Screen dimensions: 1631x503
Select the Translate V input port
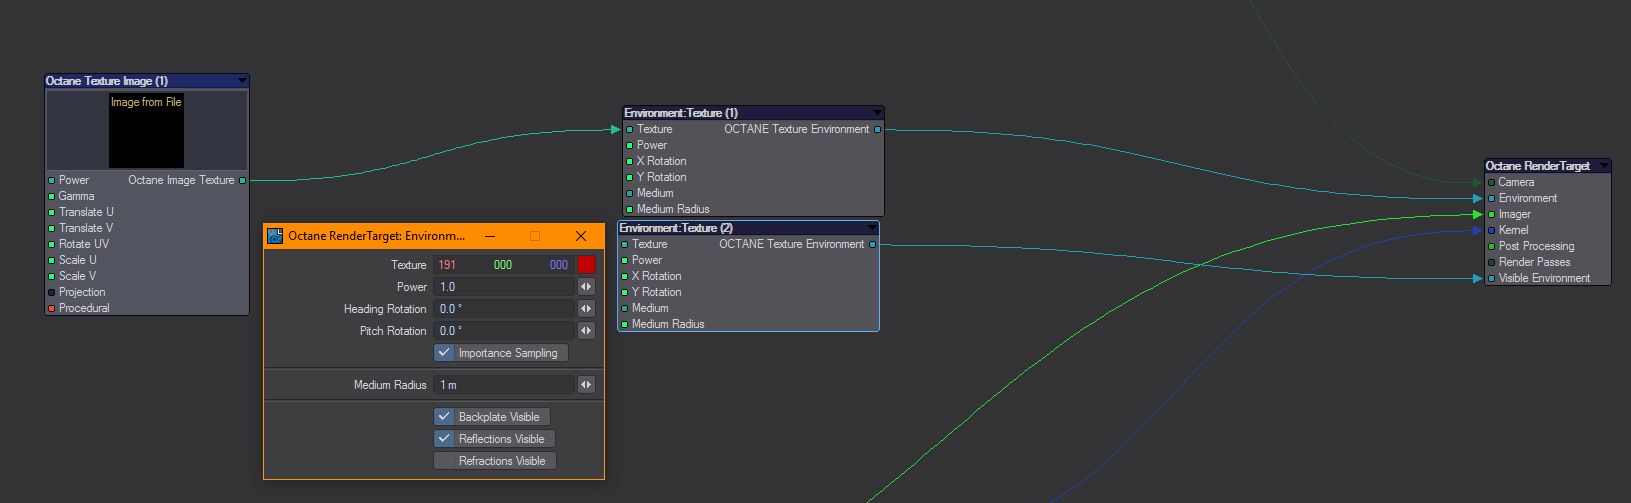pos(52,229)
